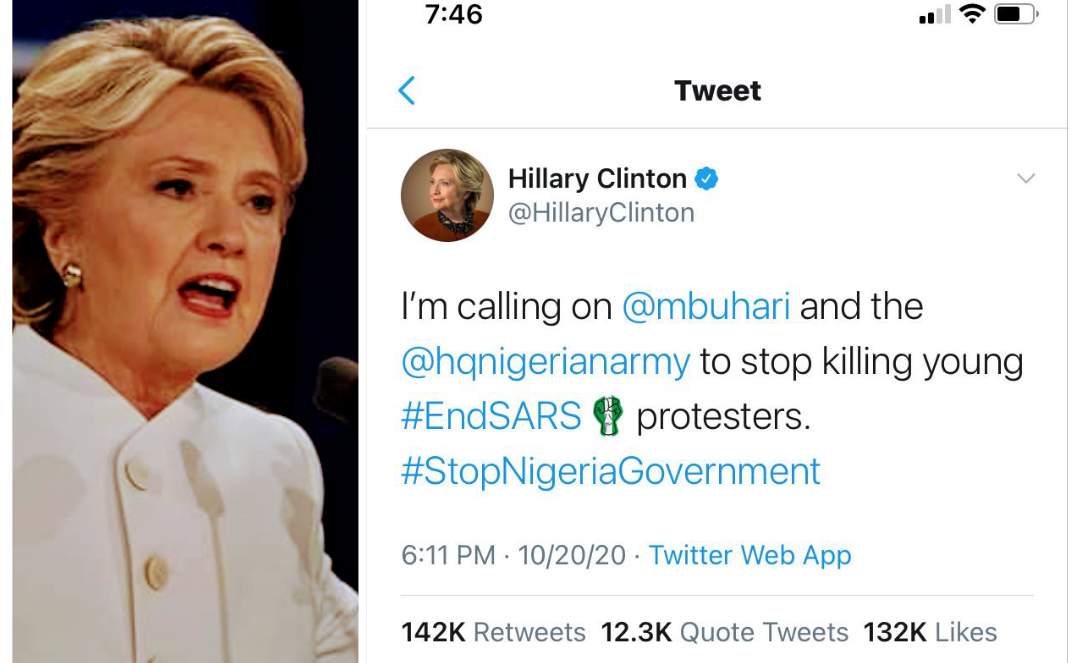Click the blue verified badge
Image resolution: width=1080 pixels, height=663 pixels.
tap(706, 178)
